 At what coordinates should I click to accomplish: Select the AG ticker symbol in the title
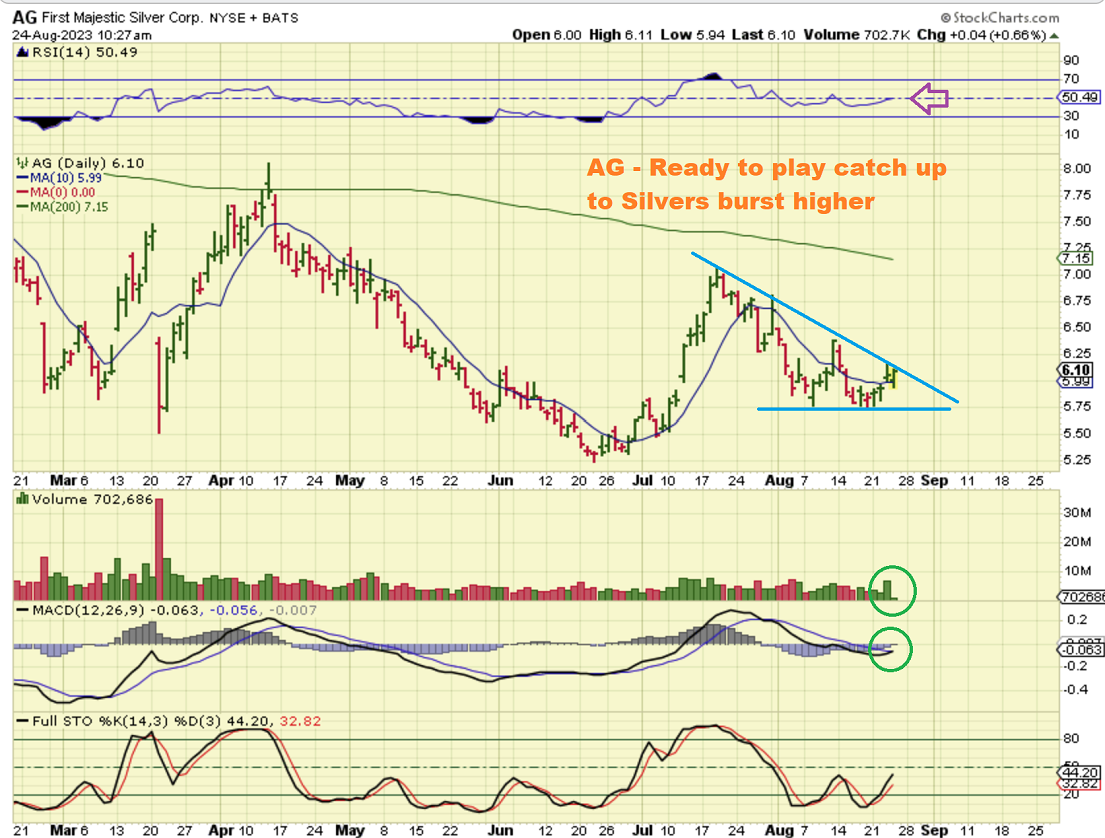point(25,18)
